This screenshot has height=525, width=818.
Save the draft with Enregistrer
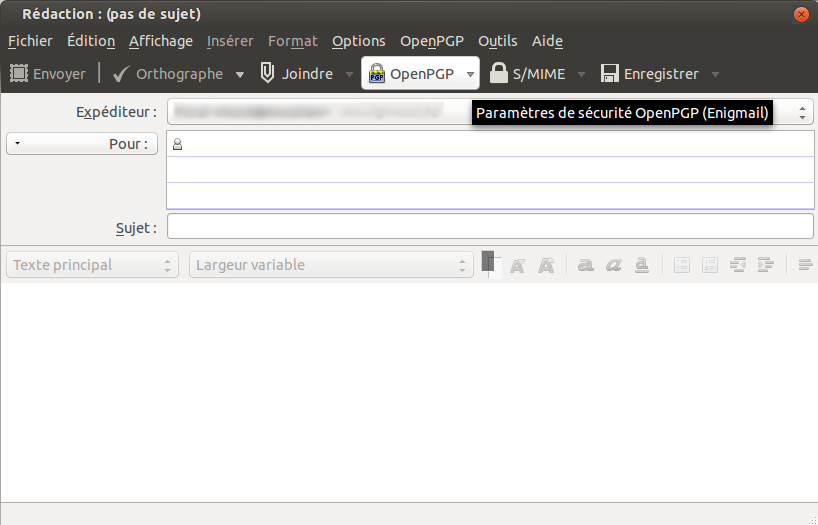tap(649, 73)
